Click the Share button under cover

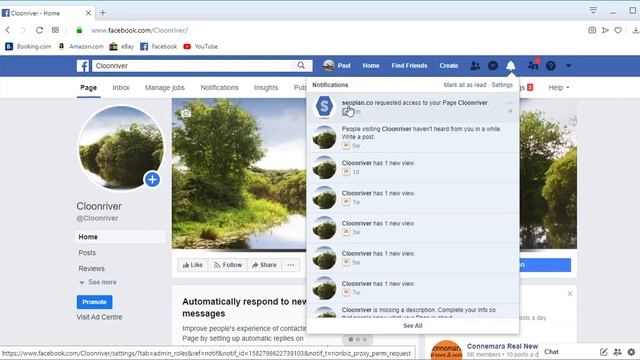[x=264, y=265]
